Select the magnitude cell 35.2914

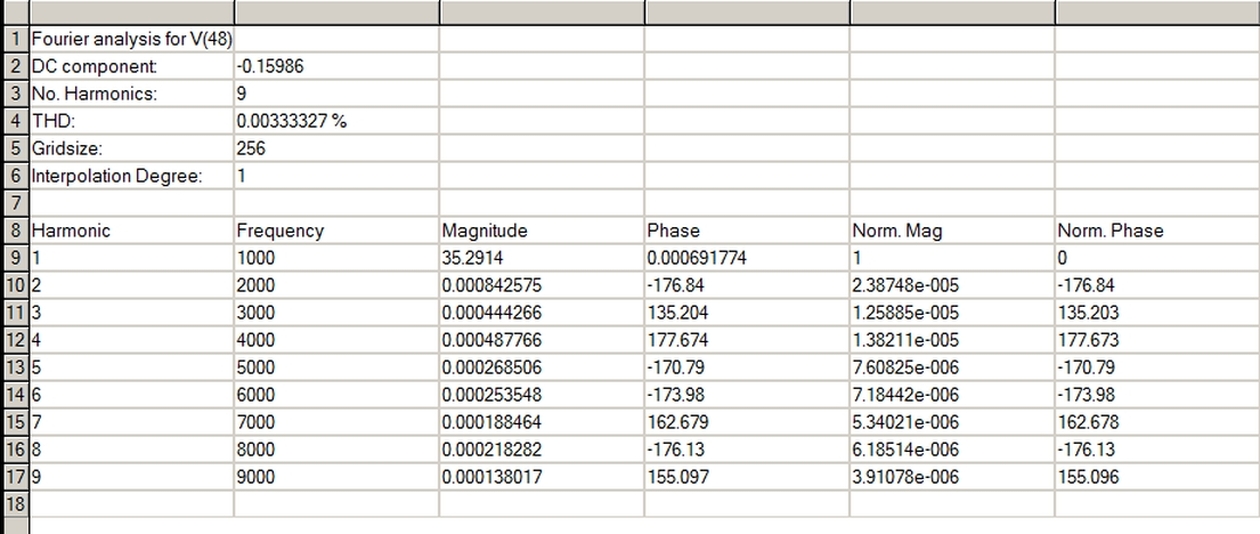(541, 258)
